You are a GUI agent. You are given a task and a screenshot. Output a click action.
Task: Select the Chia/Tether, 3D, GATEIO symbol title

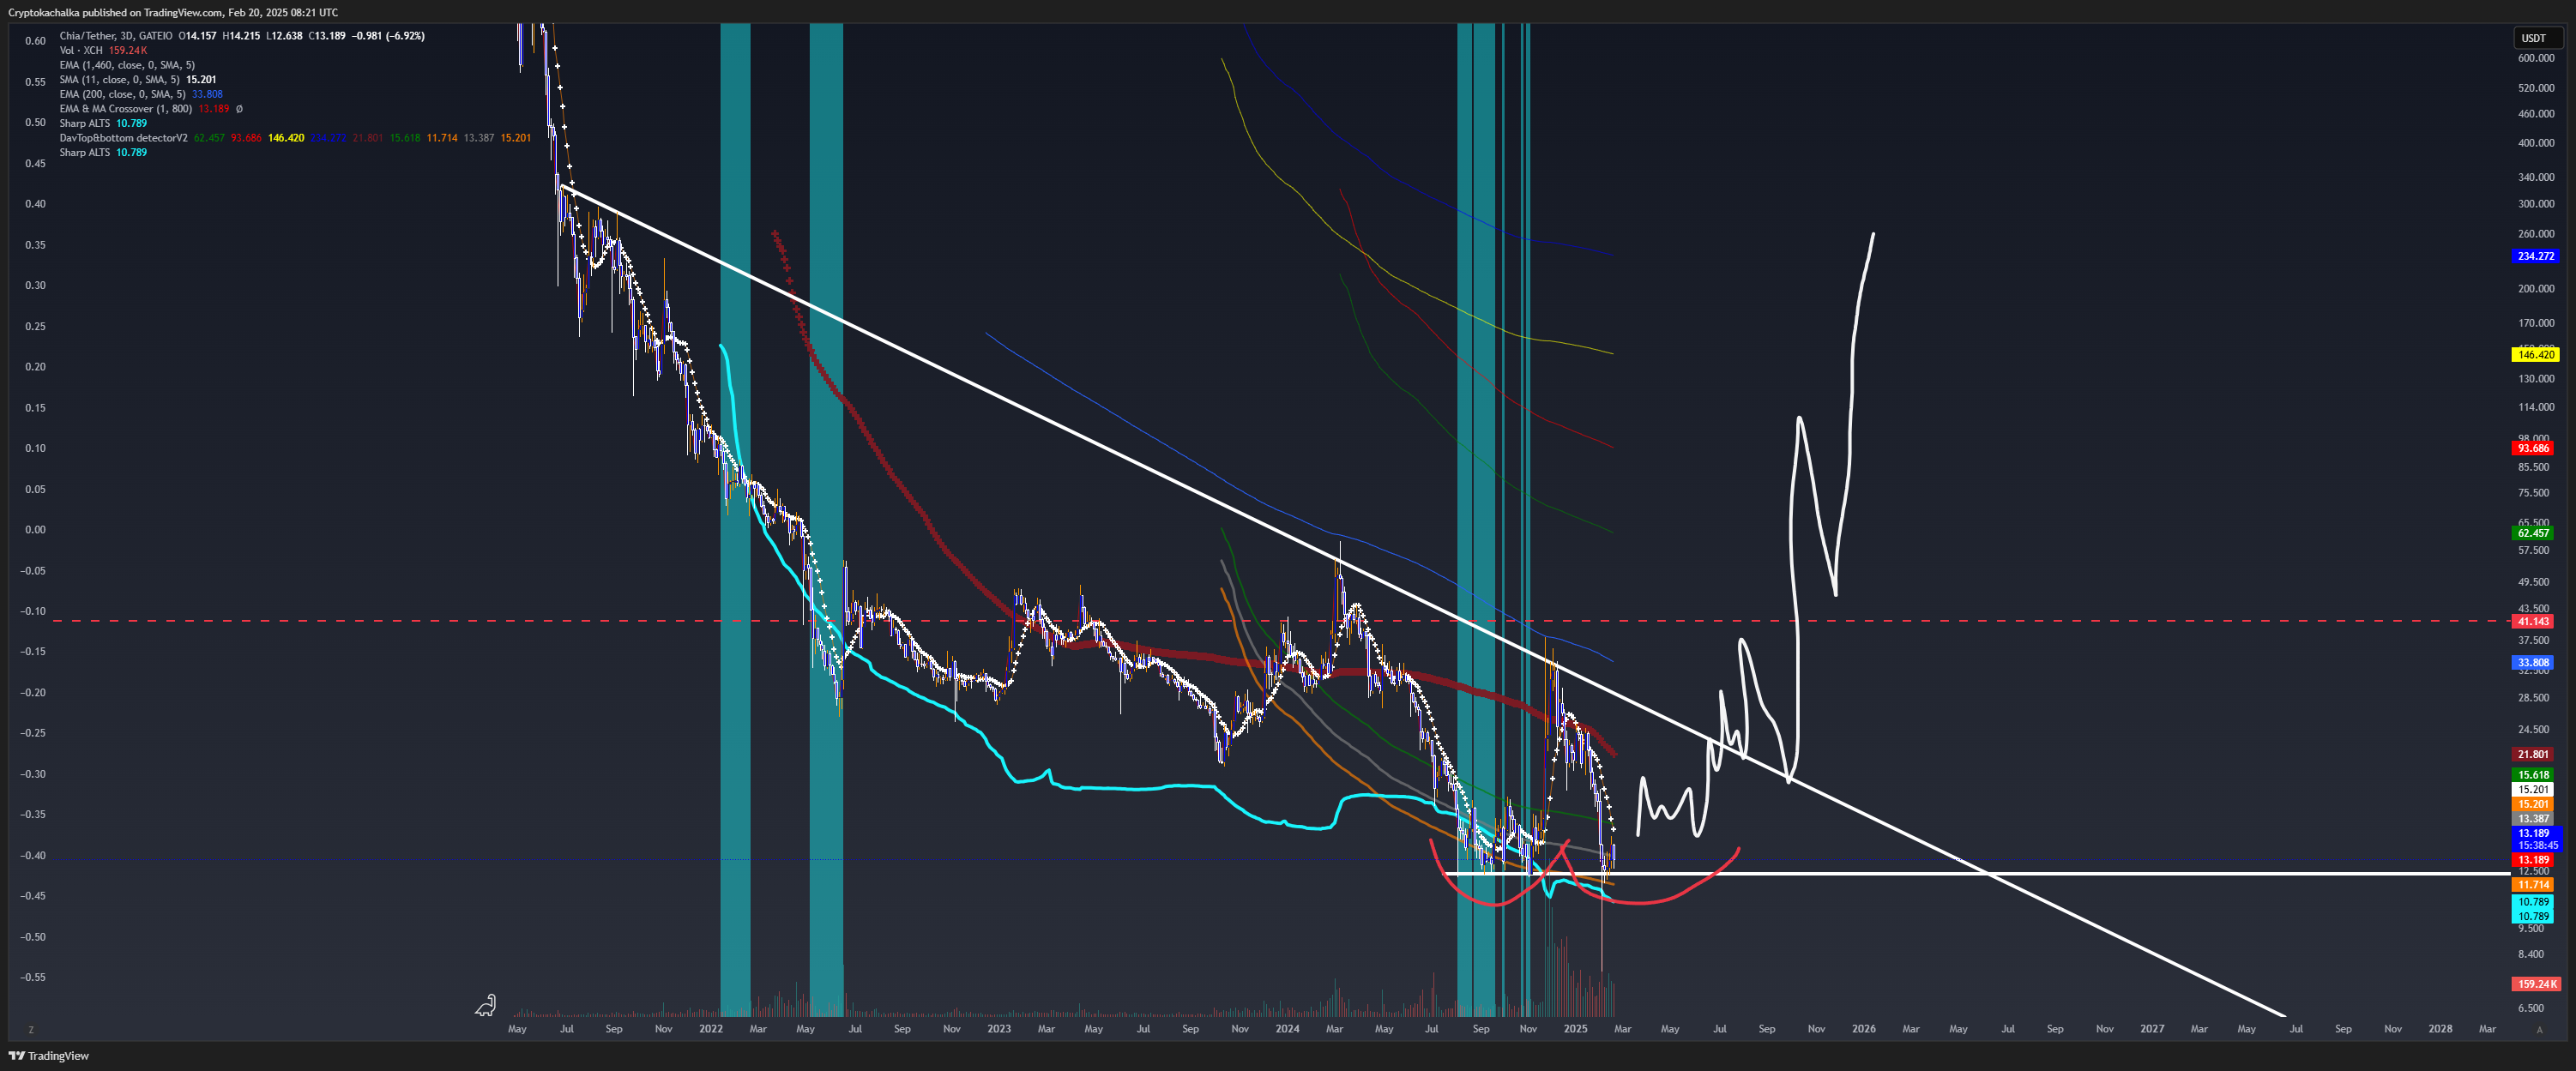(x=116, y=36)
